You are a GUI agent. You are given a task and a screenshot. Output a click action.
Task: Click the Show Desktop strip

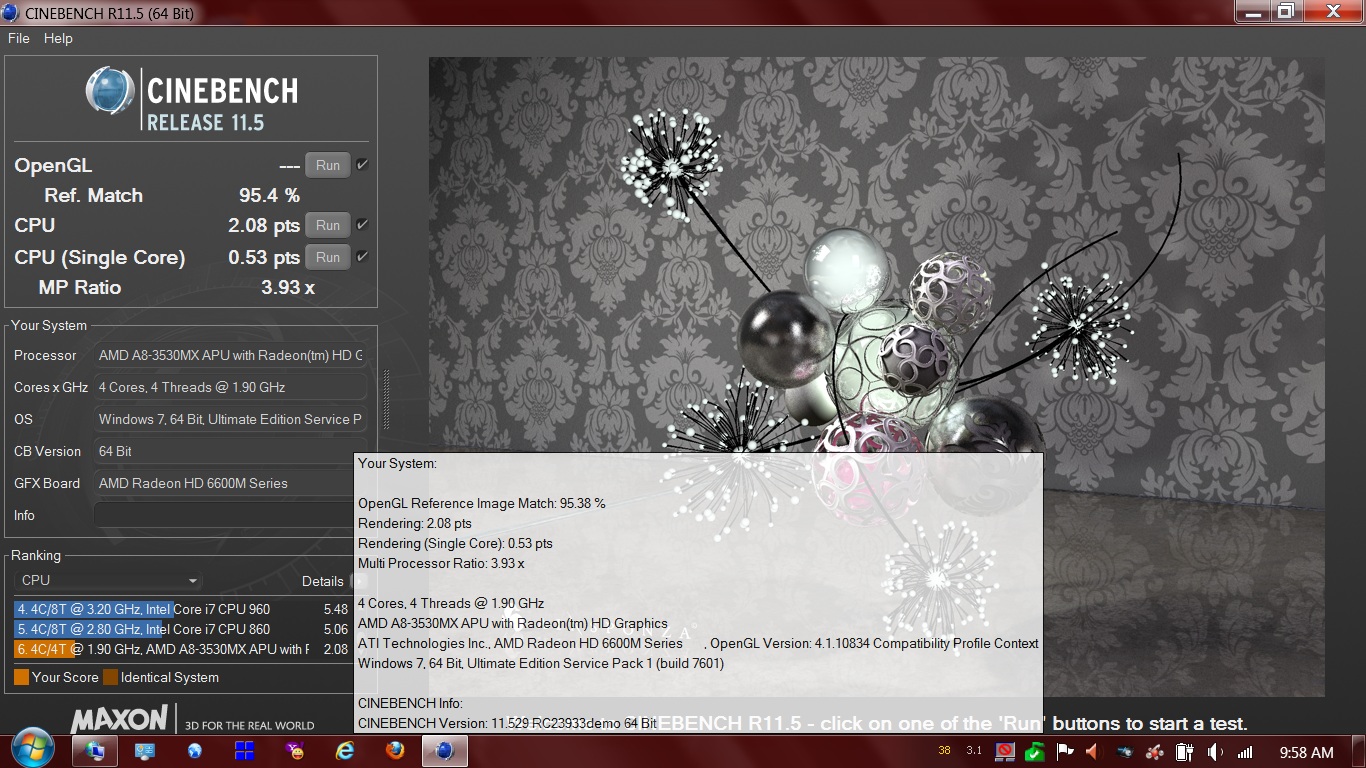1359,751
